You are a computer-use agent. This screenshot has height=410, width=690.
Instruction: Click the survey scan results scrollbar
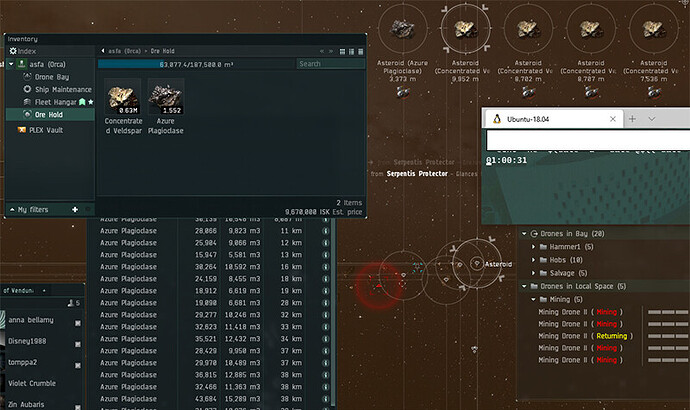333,314
